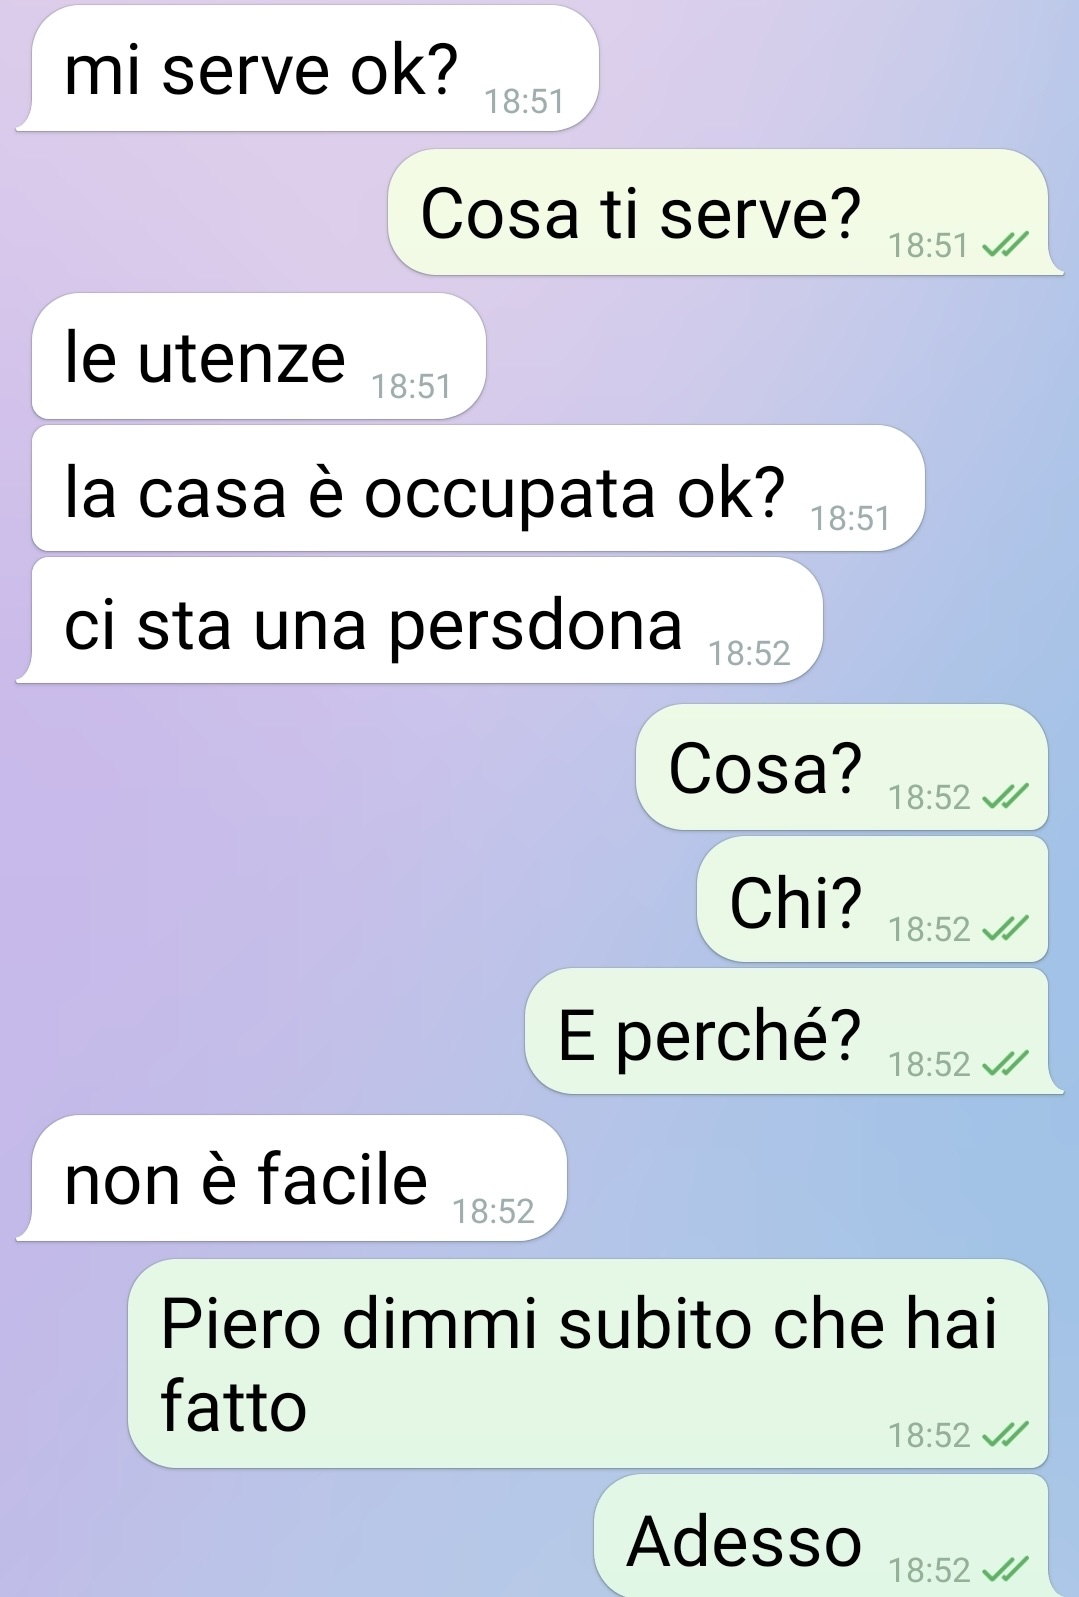Screen dimensions: 1079x1597
Task: Select the 'E perché?' message bubble
Action: (793, 1031)
